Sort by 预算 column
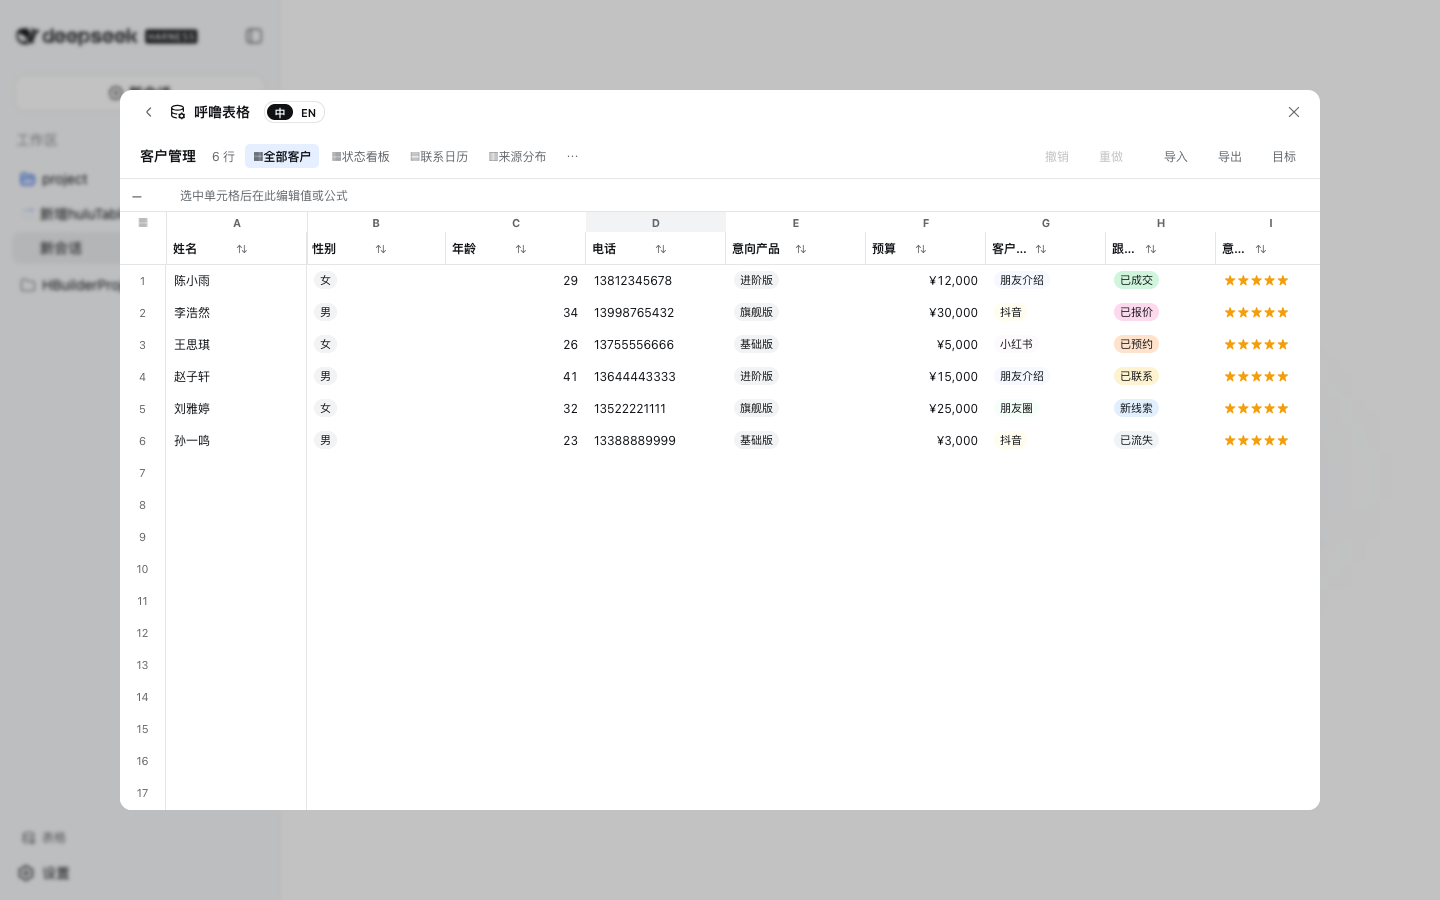This screenshot has height=900, width=1440. pyautogui.click(x=920, y=249)
